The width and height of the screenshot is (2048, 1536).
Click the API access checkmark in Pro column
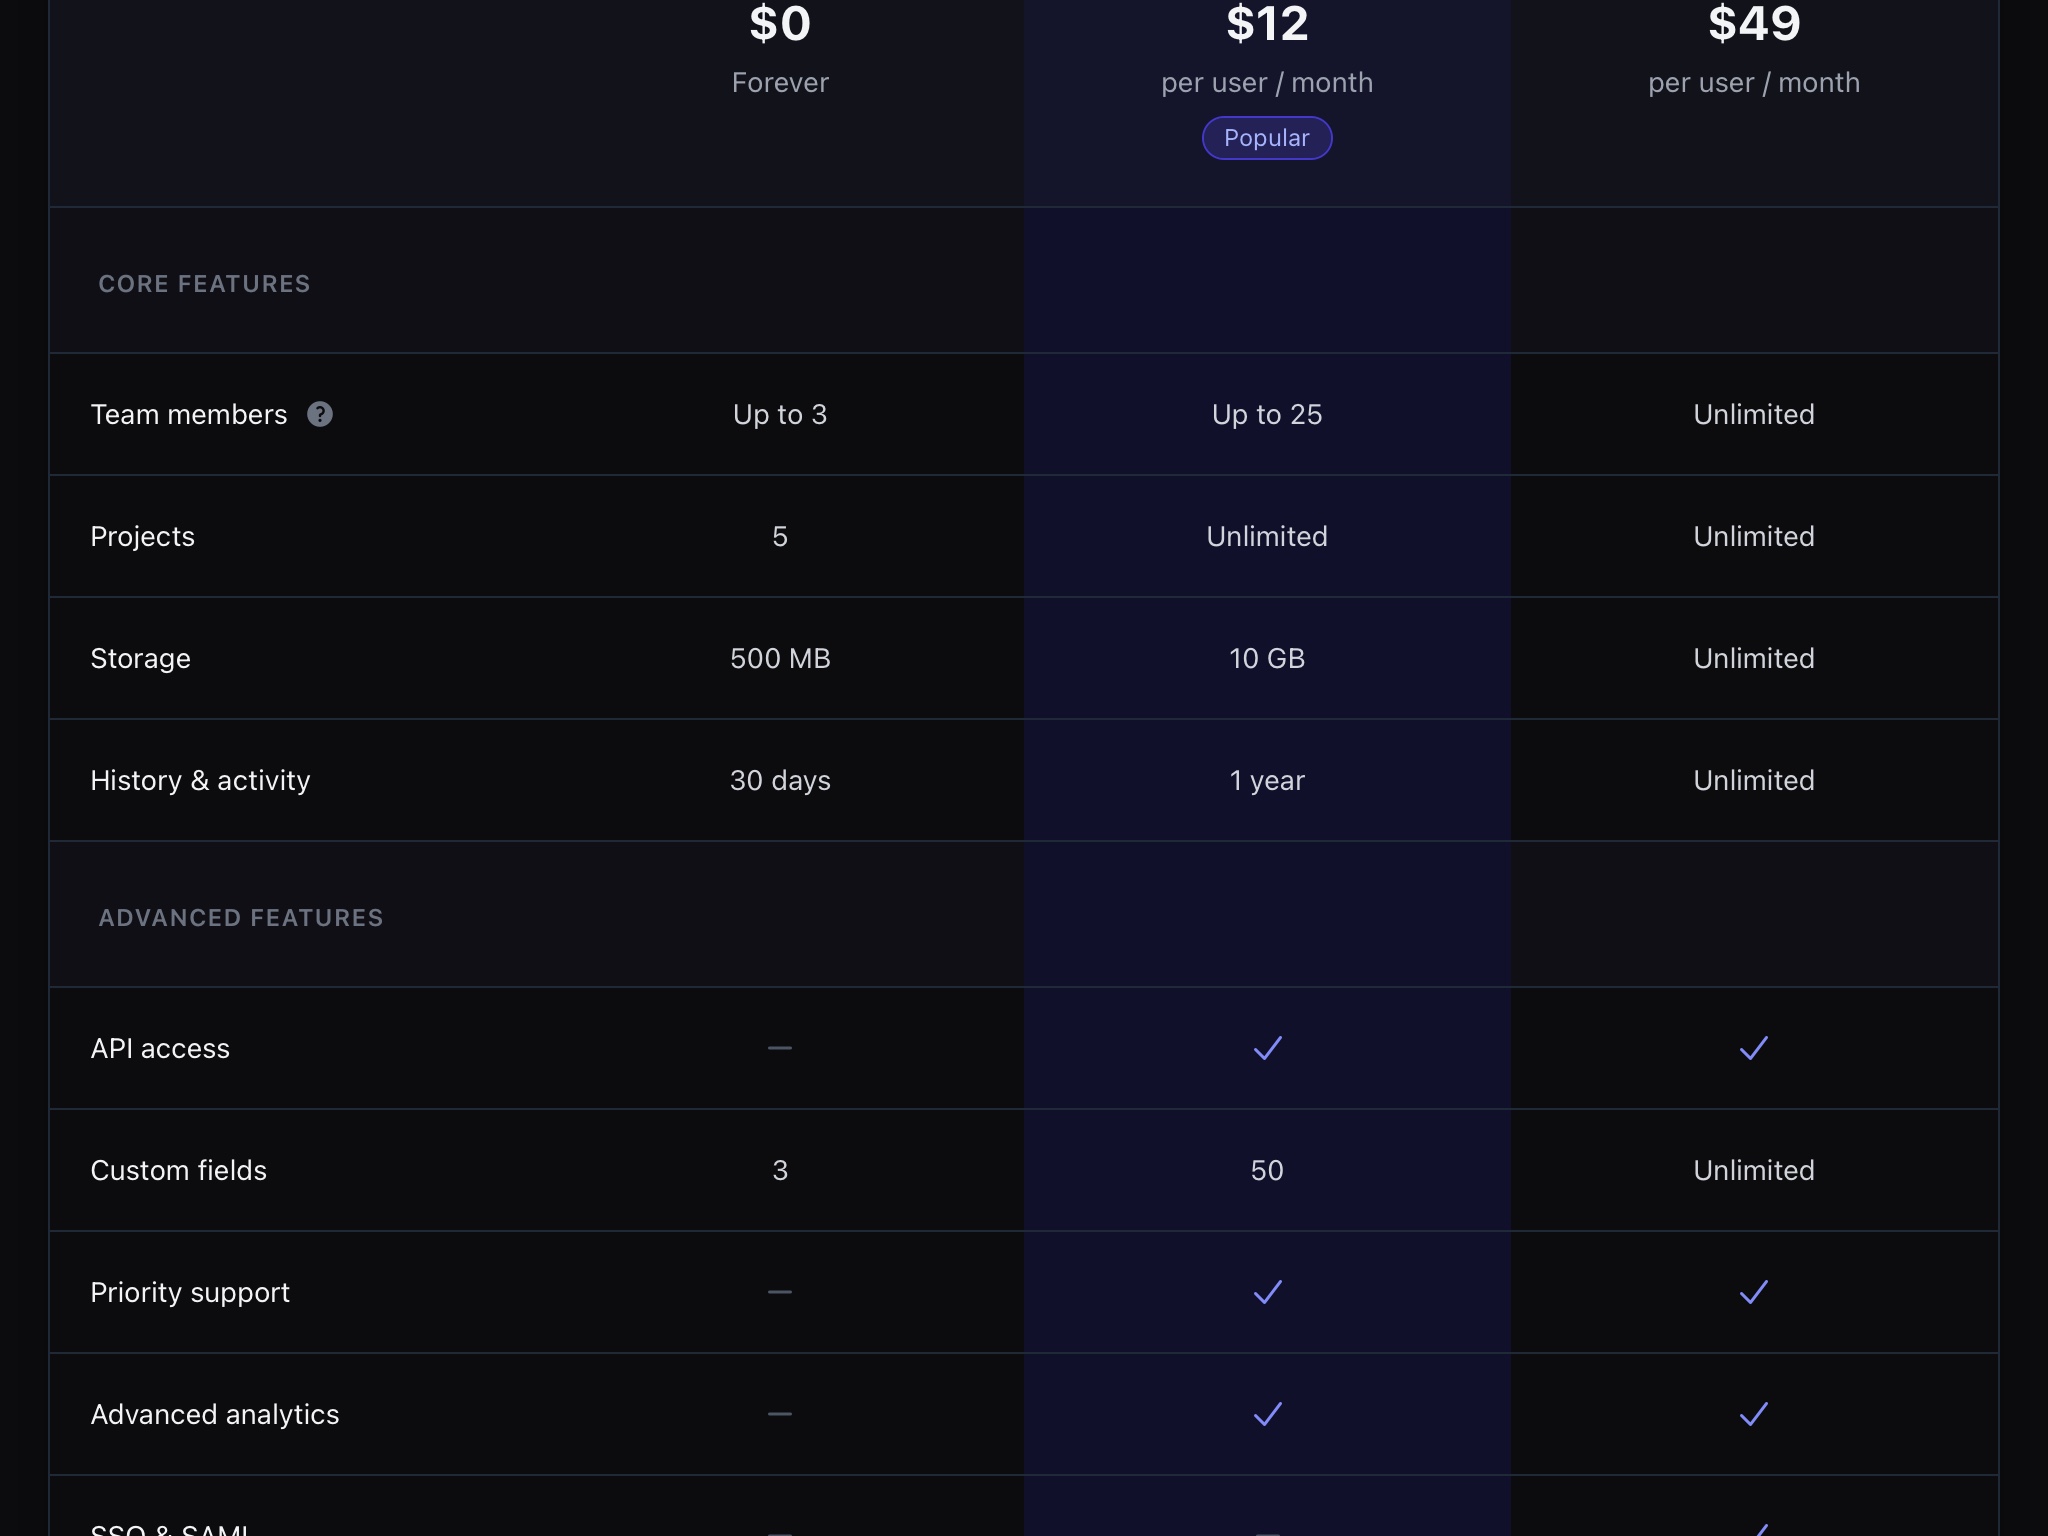pos(1266,1049)
